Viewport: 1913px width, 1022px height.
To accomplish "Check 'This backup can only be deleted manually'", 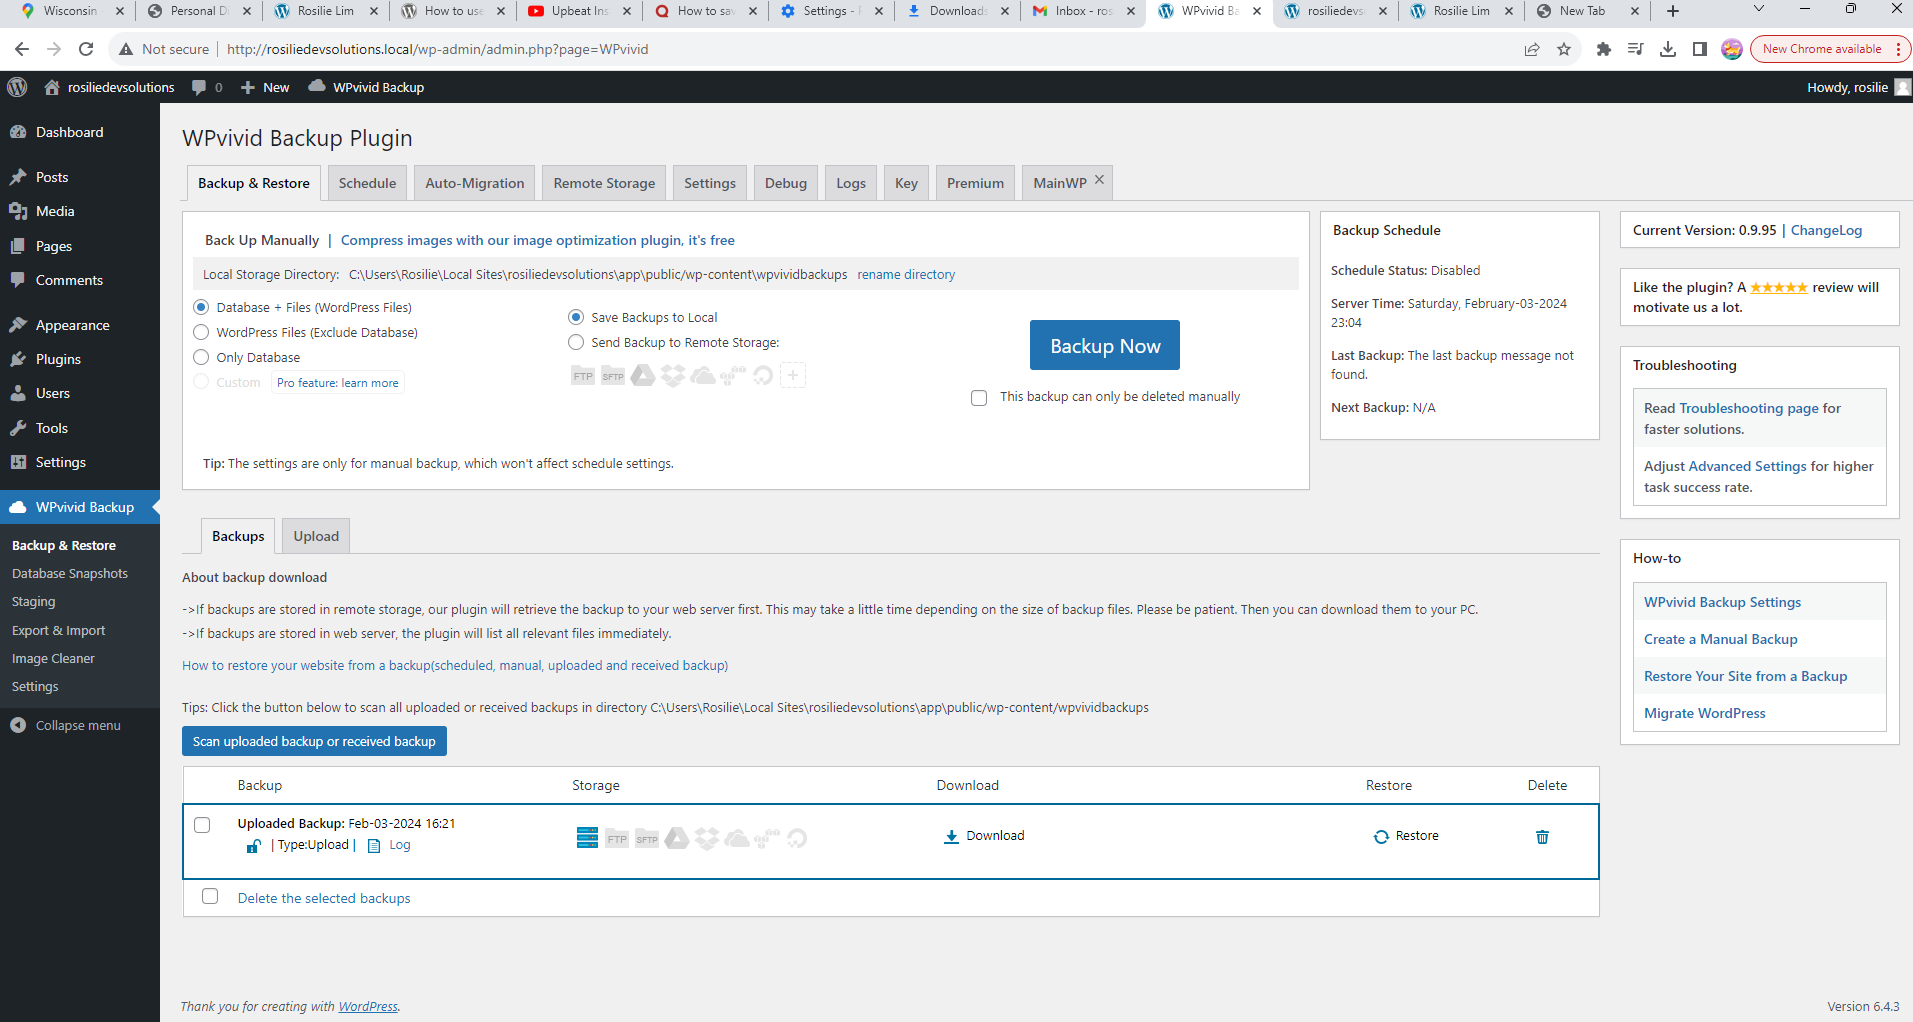I will [979, 398].
